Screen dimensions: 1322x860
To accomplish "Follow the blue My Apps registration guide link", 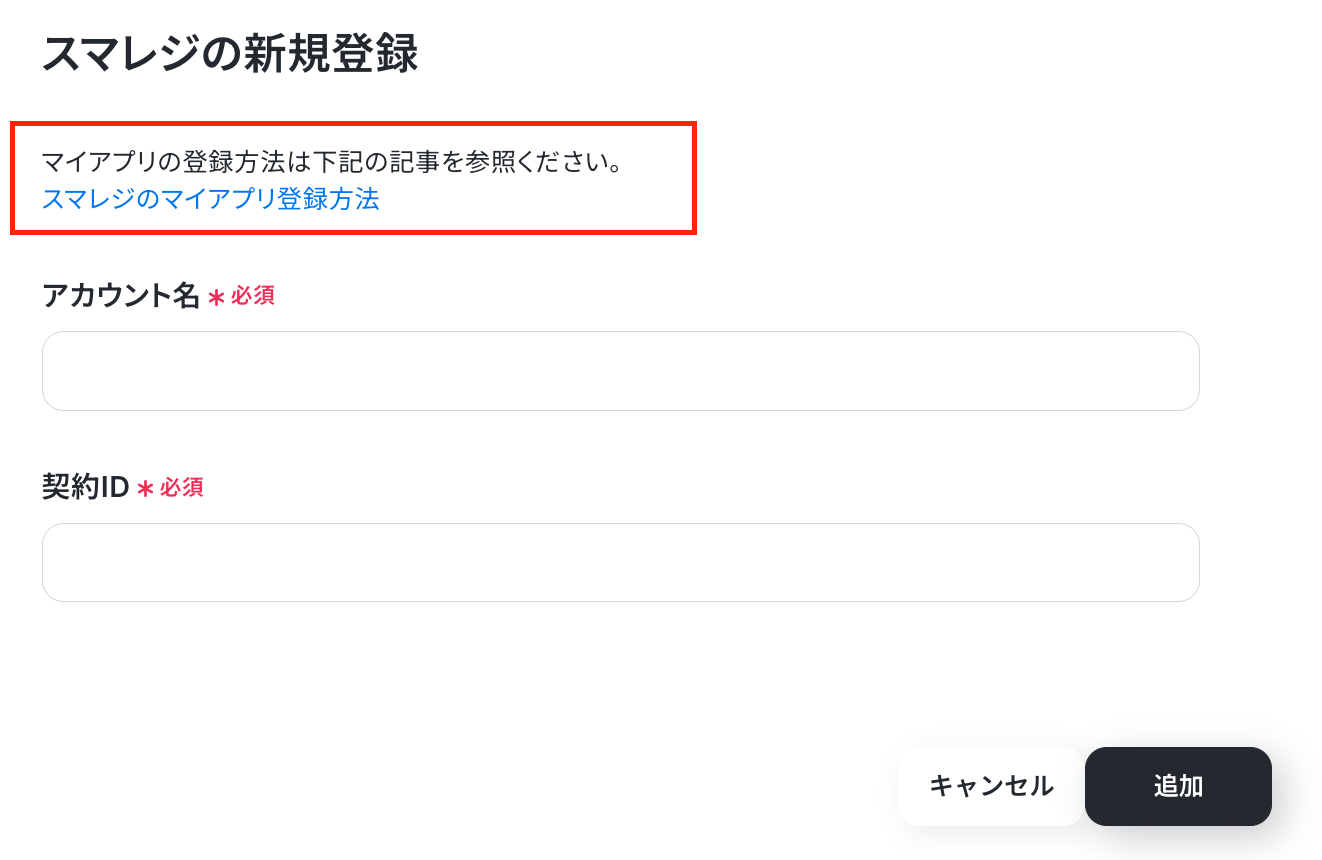I will (210, 199).
